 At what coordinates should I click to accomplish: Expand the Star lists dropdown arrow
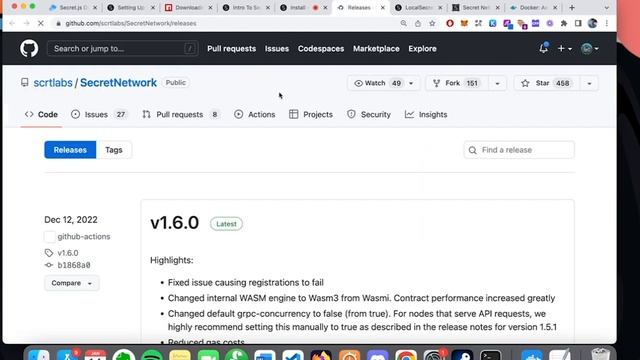coord(589,83)
